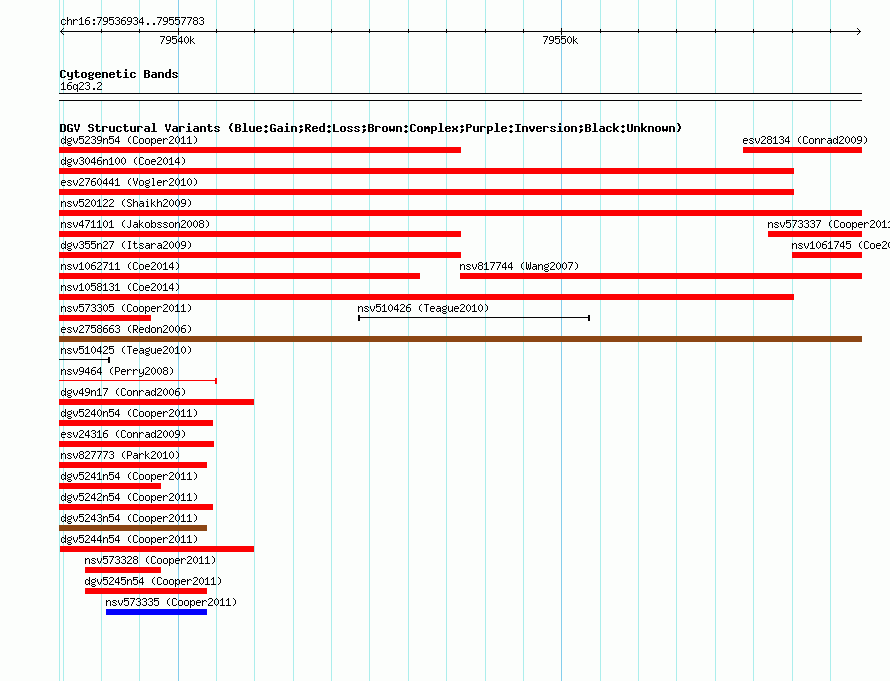
Task: Click the DGV Structural Variants track title
Action: (x=370, y=128)
